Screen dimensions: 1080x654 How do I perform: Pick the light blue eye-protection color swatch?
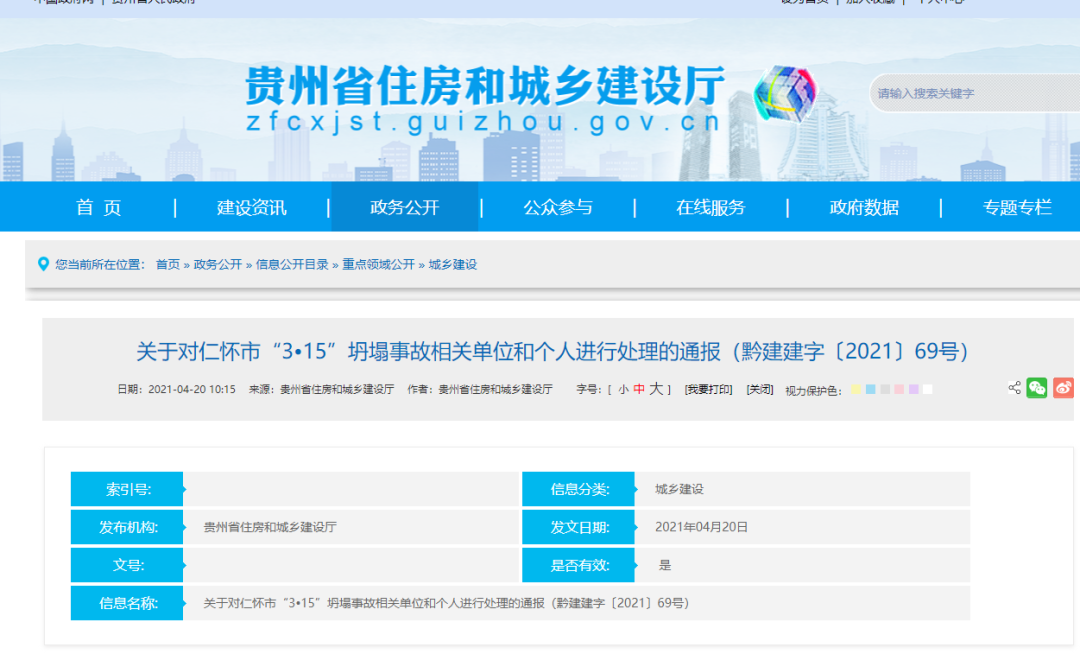[x=871, y=389]
